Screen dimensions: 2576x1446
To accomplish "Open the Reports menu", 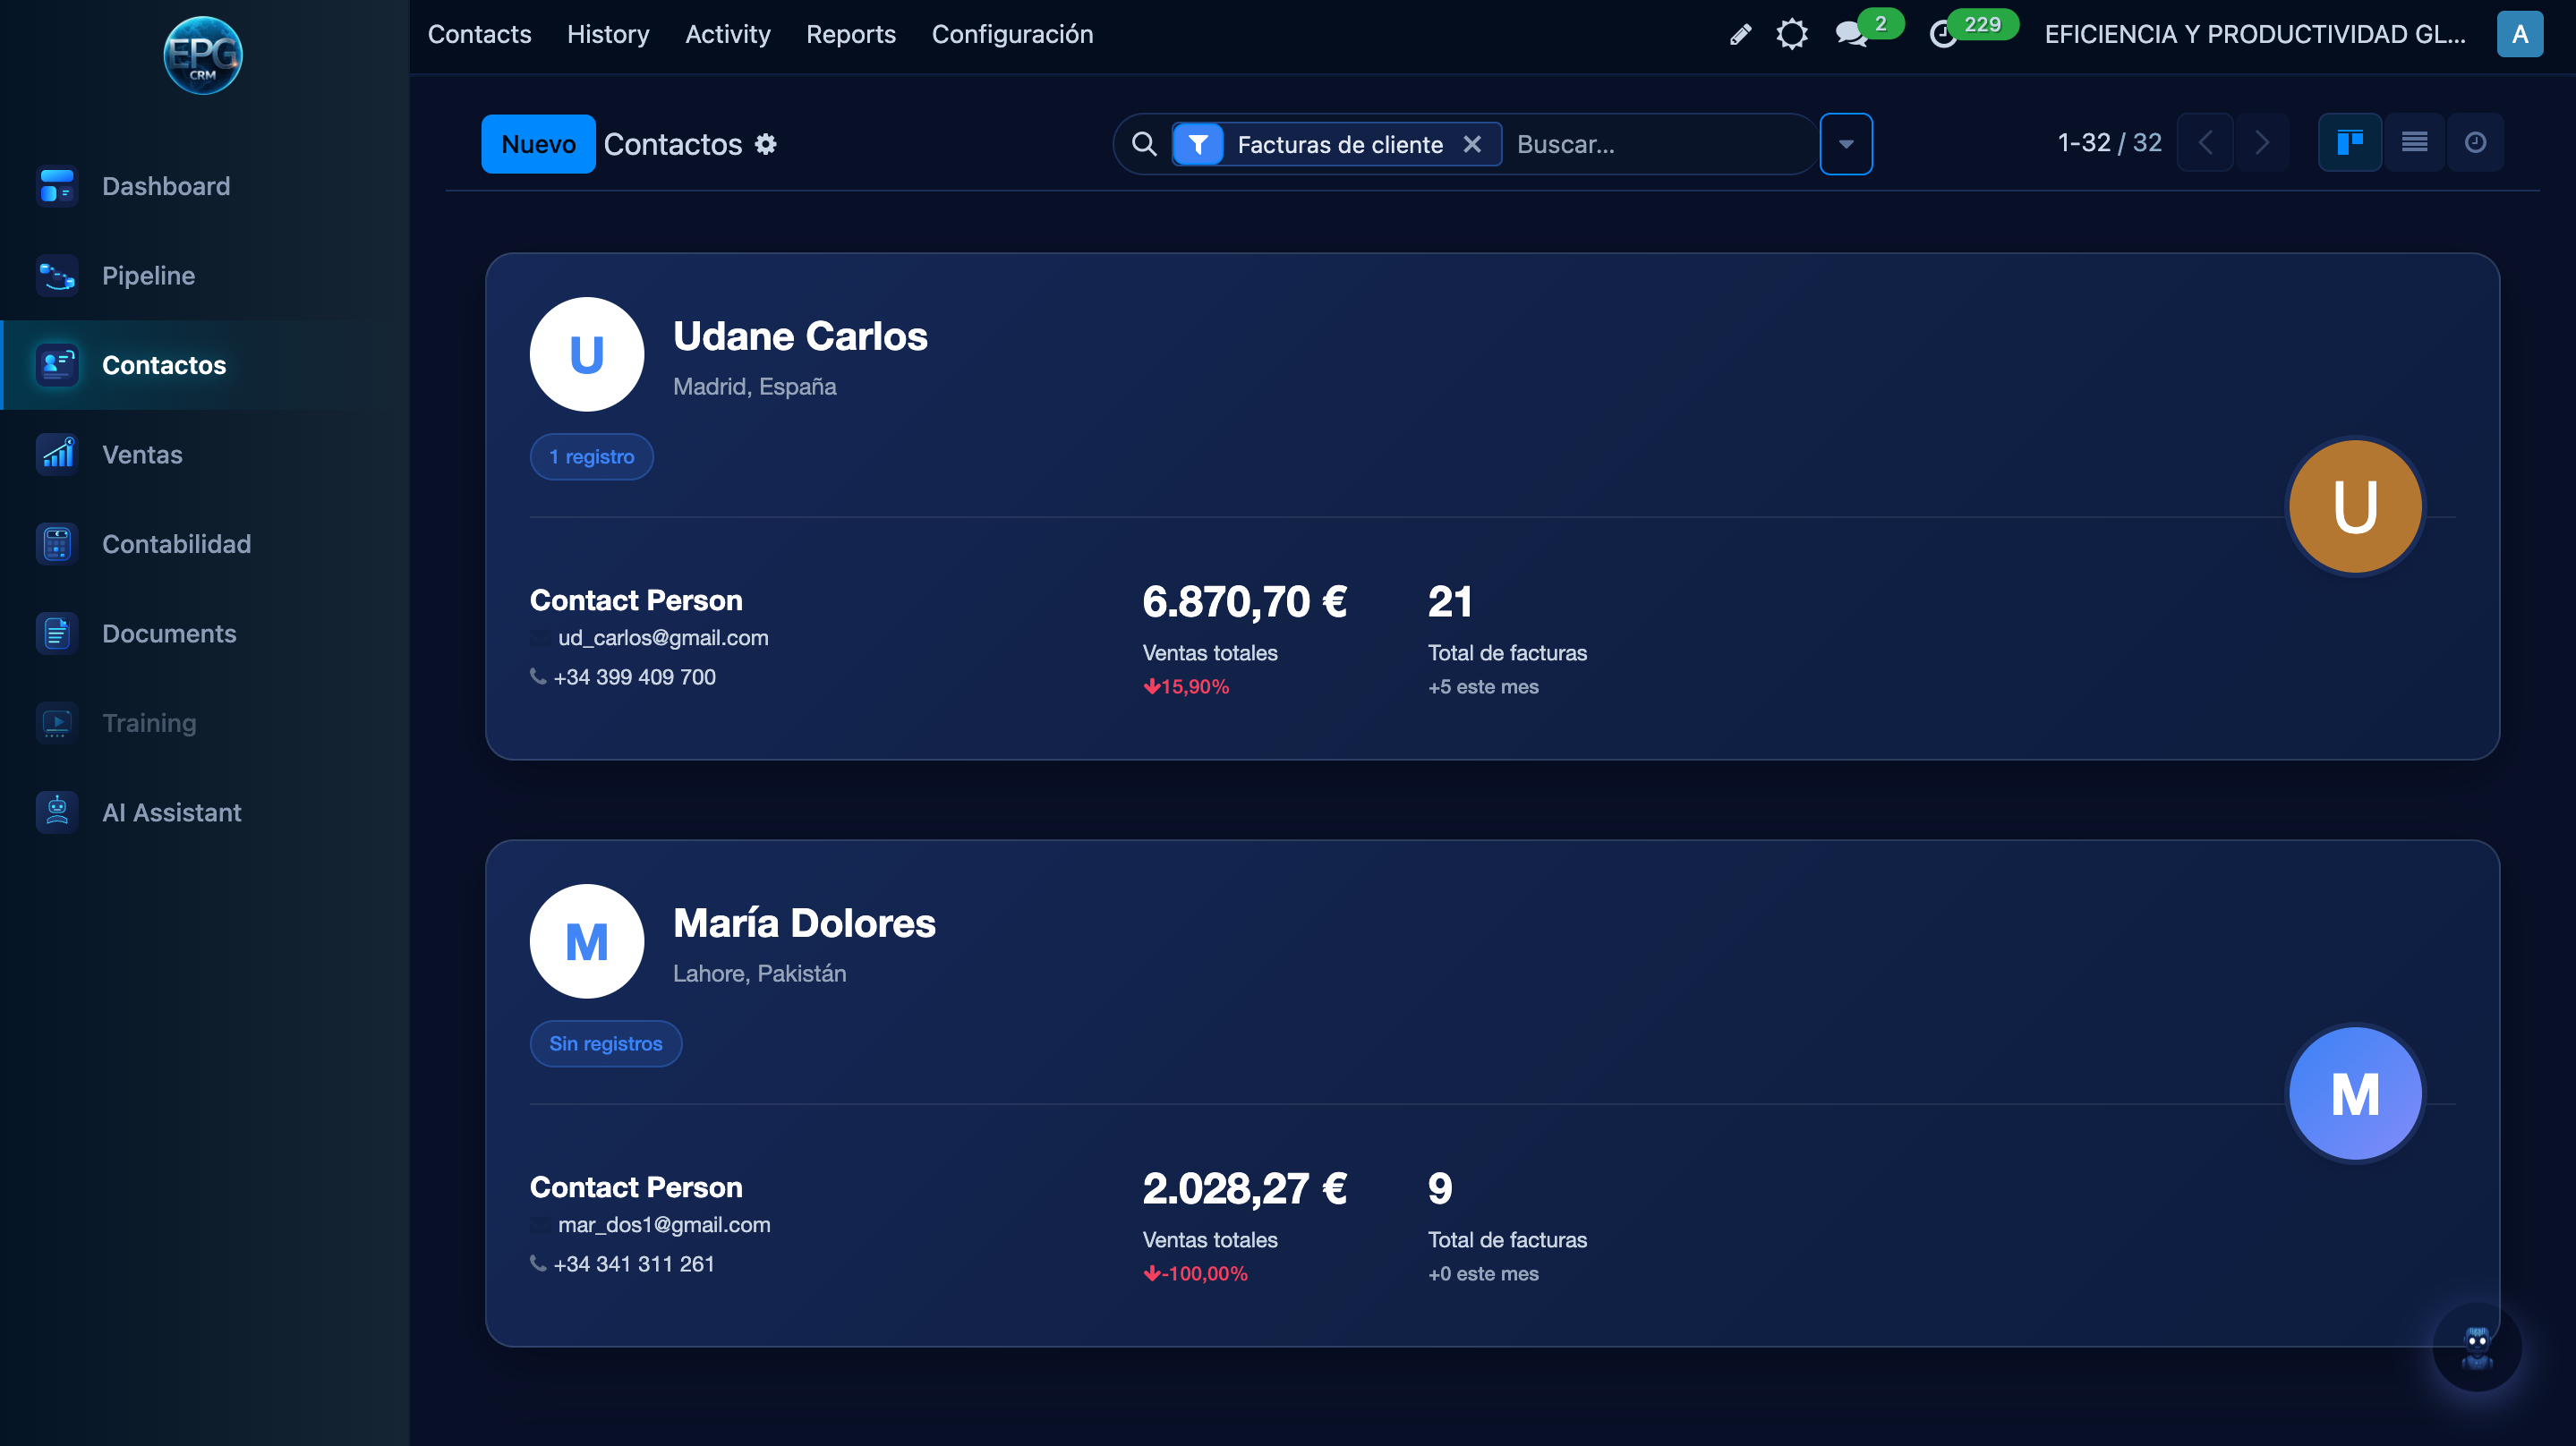I will coord(851,34).
